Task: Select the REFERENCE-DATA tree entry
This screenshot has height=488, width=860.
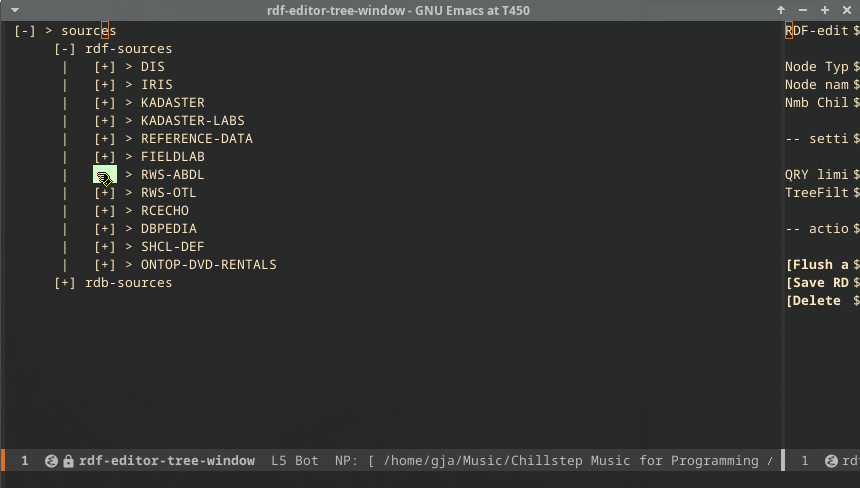Action: click(196, 139)
